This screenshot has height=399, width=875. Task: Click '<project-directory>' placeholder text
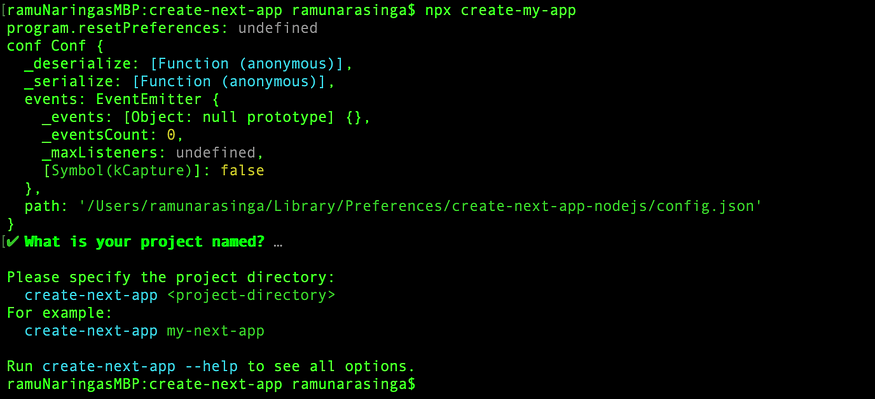pos(251,295)
